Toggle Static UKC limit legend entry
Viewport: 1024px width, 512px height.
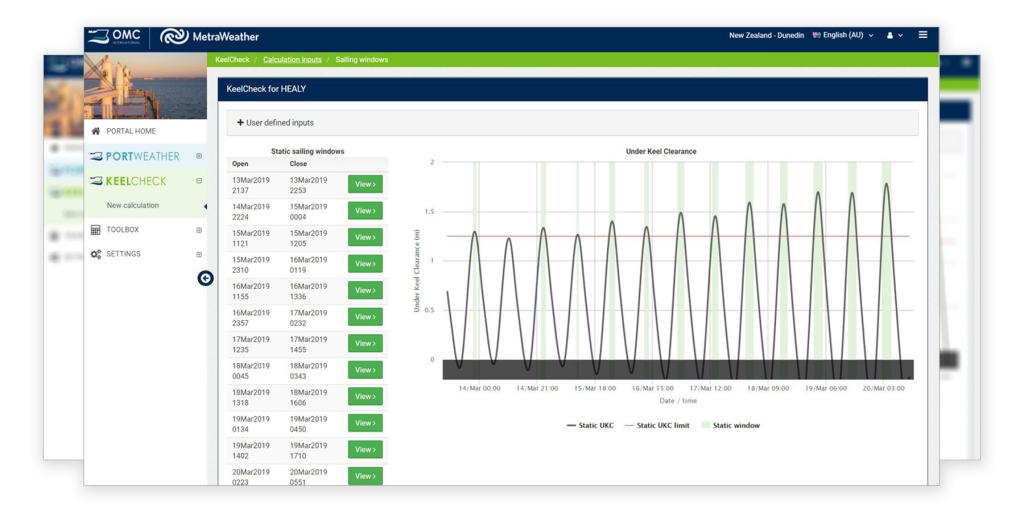click(x=657, y=425)
